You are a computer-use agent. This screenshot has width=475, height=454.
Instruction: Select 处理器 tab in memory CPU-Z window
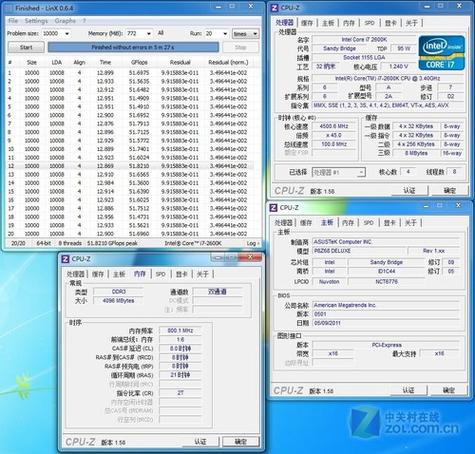pyautogui.click(x=75, y=274)
